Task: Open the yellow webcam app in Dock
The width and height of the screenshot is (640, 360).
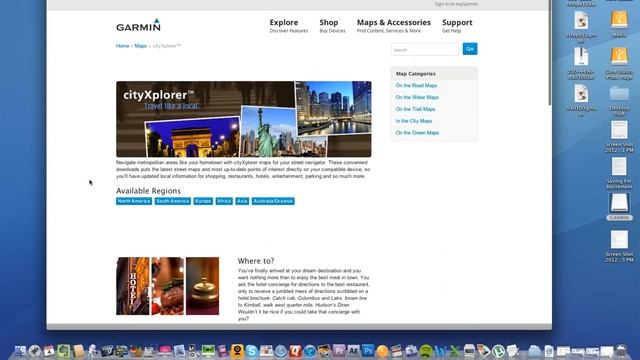Action: coord(237,351)
